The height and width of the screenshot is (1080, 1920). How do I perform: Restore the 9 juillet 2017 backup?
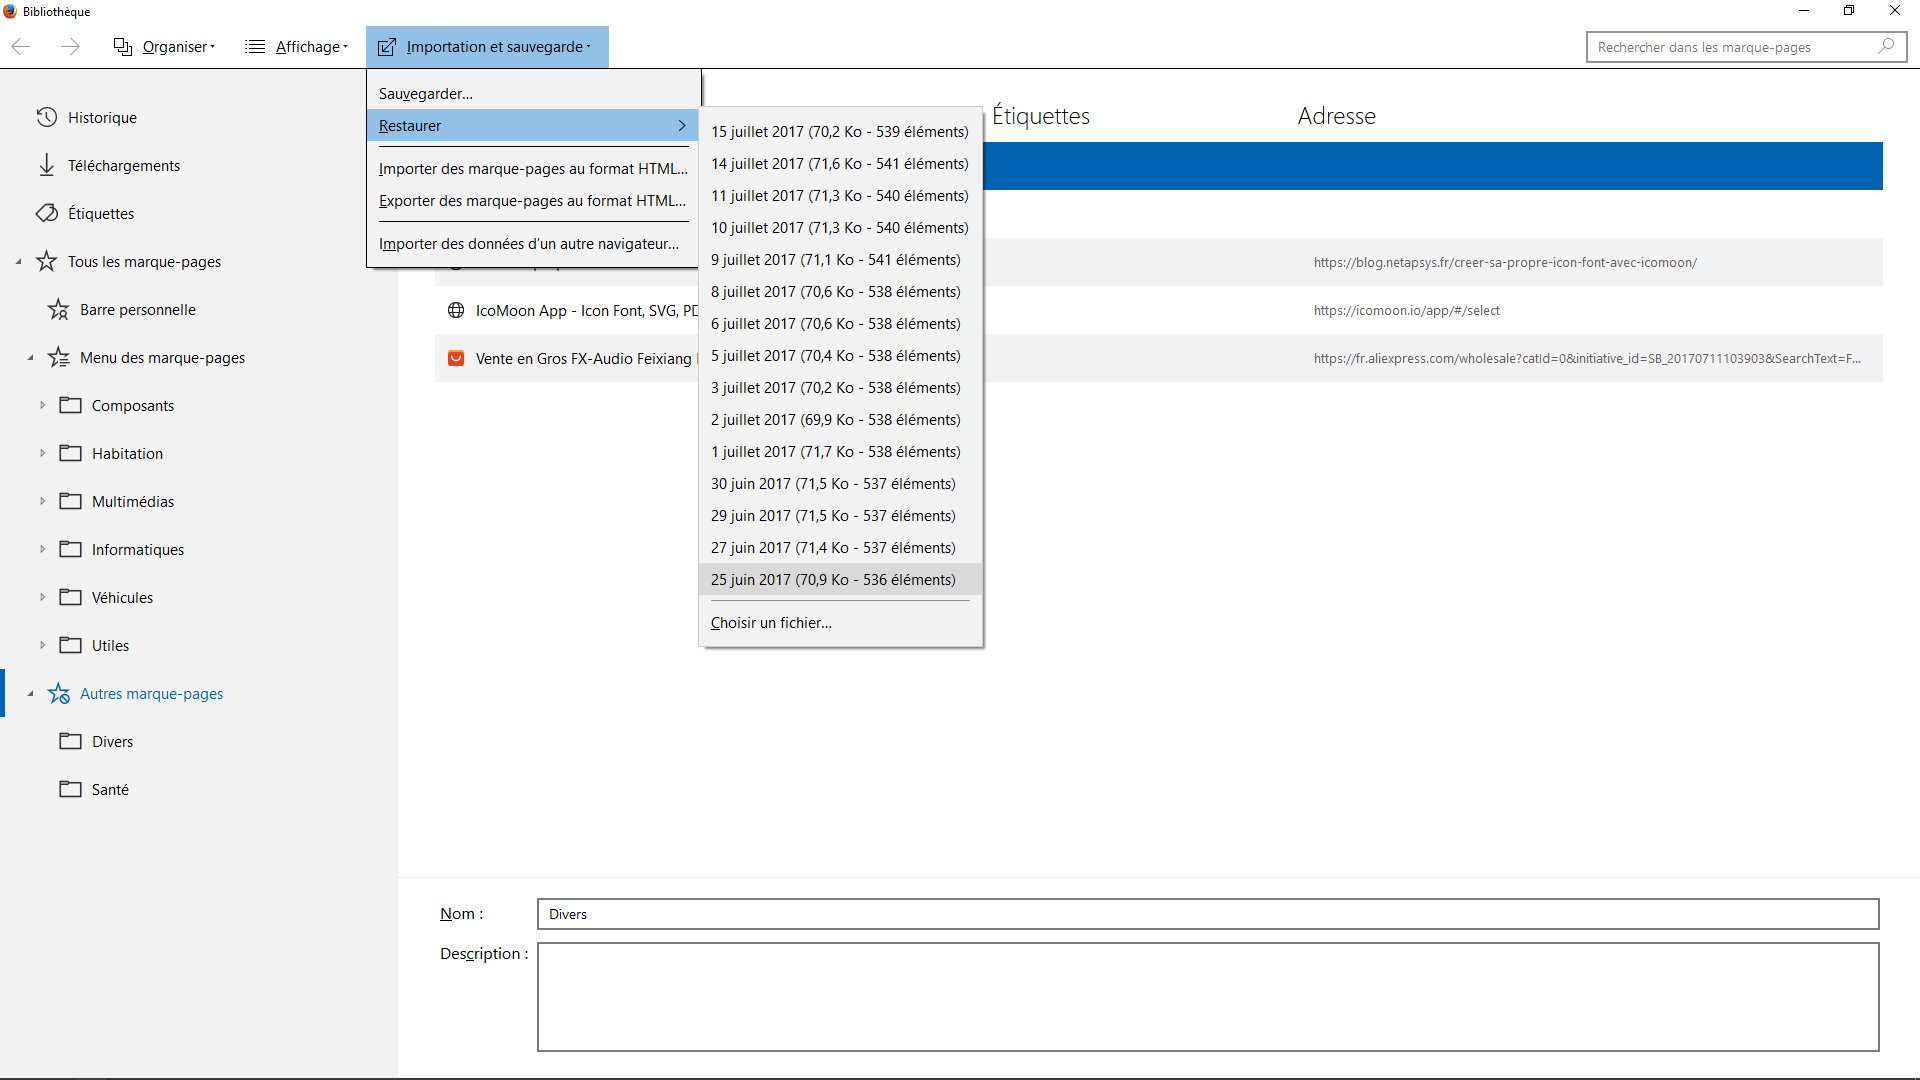pyautogui.click(x=840, y=259)
